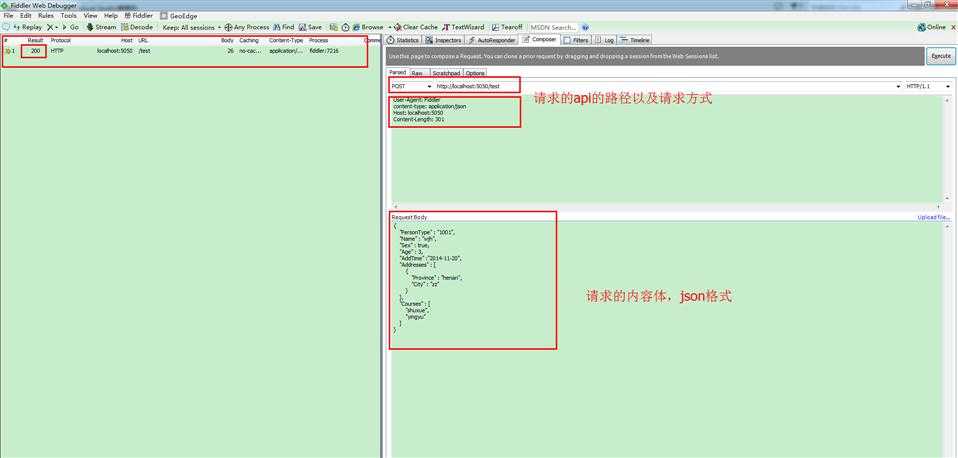Open the Browse dropdown arrow
Screen dimensions: 958x458
(x=390, y=27)
